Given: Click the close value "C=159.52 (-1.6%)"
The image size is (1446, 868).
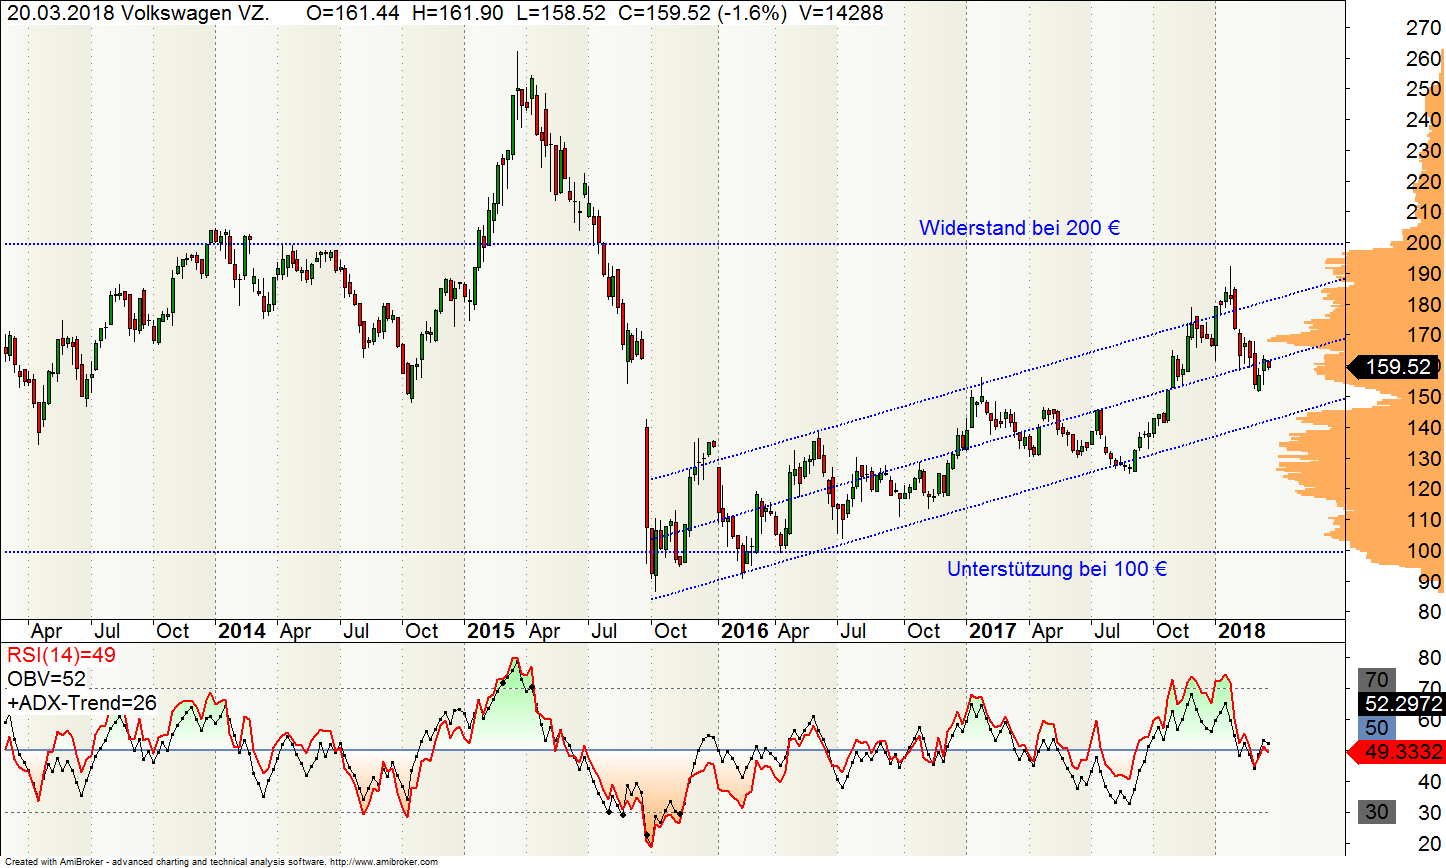Looking at the screenshot, I should pos(703,13).
